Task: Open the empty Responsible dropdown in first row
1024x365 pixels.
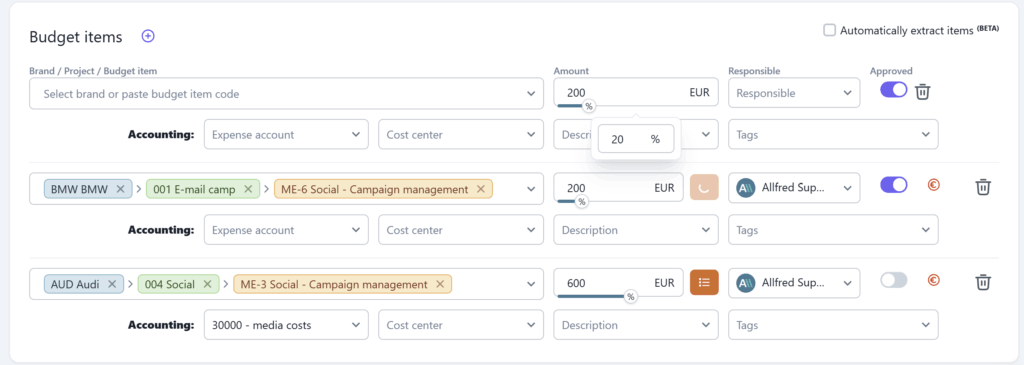Action: [x=794, y=93]
